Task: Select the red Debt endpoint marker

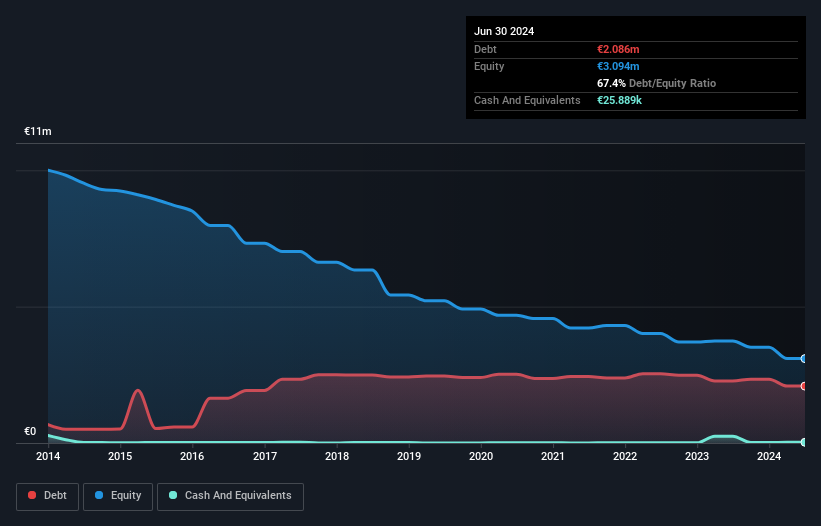Action: 804,386
